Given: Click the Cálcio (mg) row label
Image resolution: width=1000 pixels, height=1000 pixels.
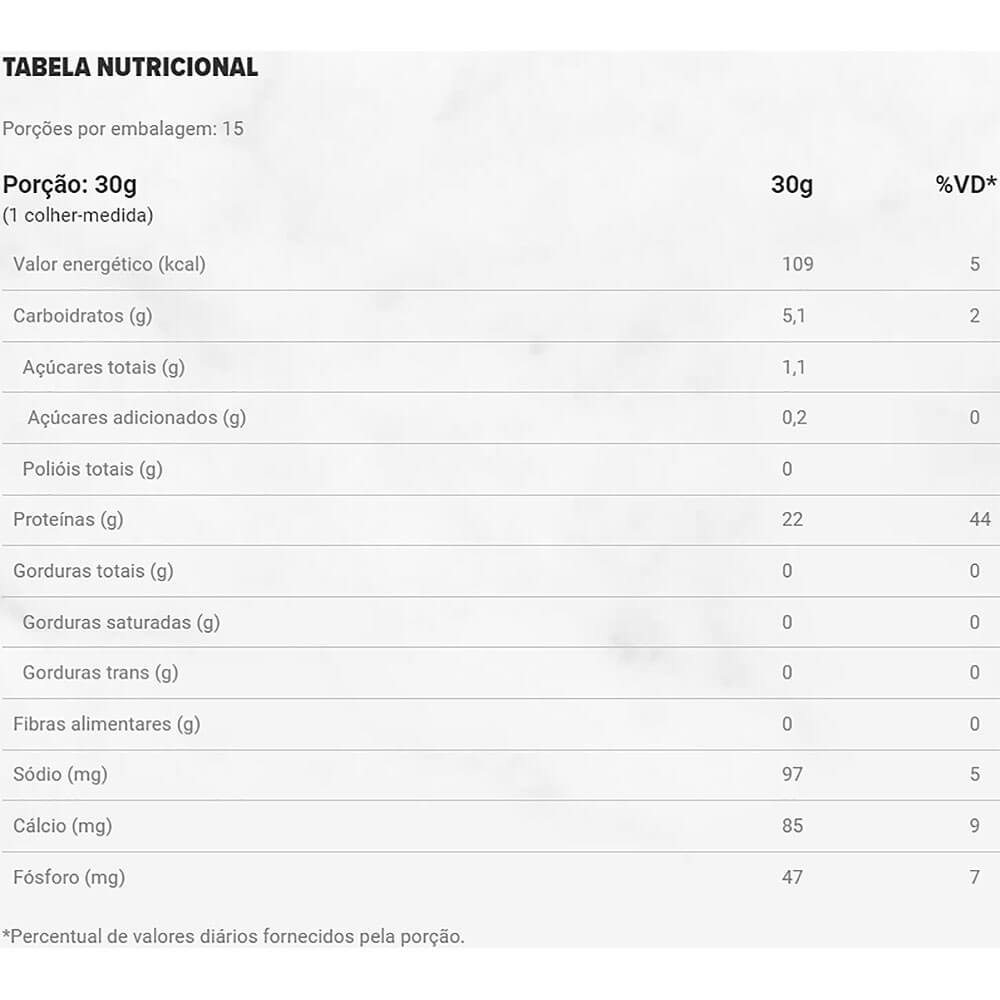Looking at the screenshot, I should pos(62,826).
